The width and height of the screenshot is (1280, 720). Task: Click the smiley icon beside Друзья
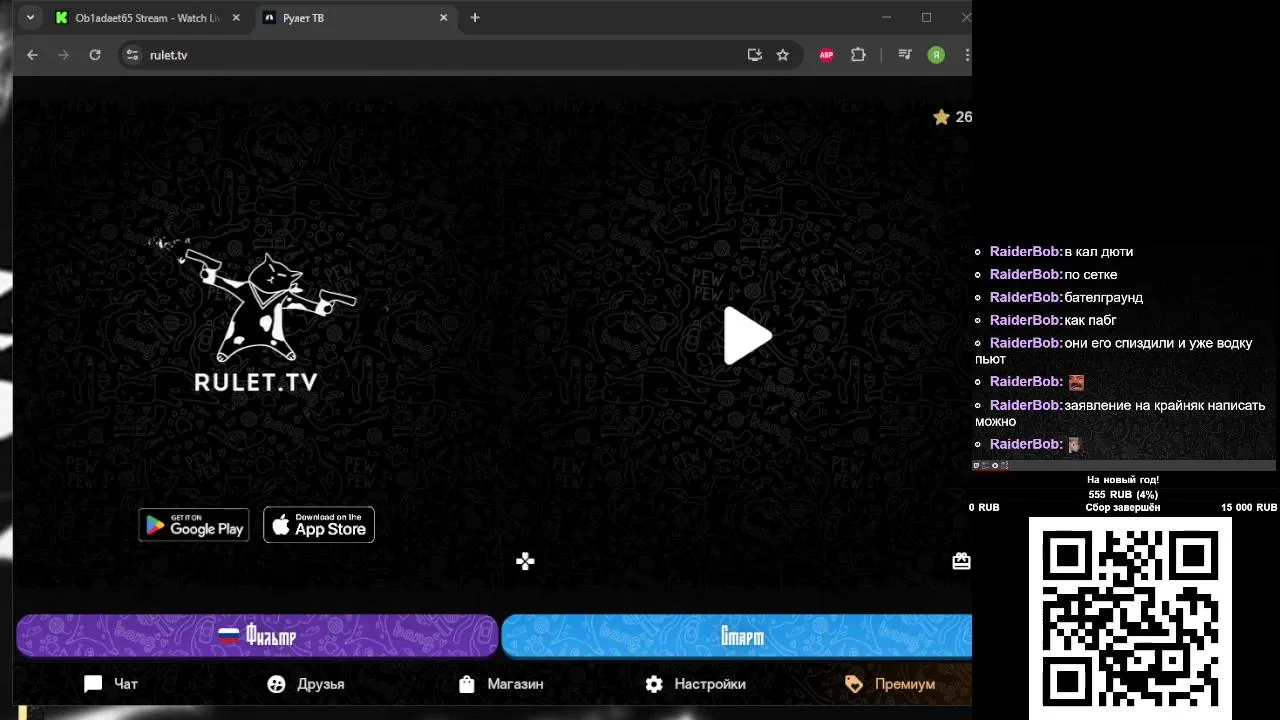277,684
